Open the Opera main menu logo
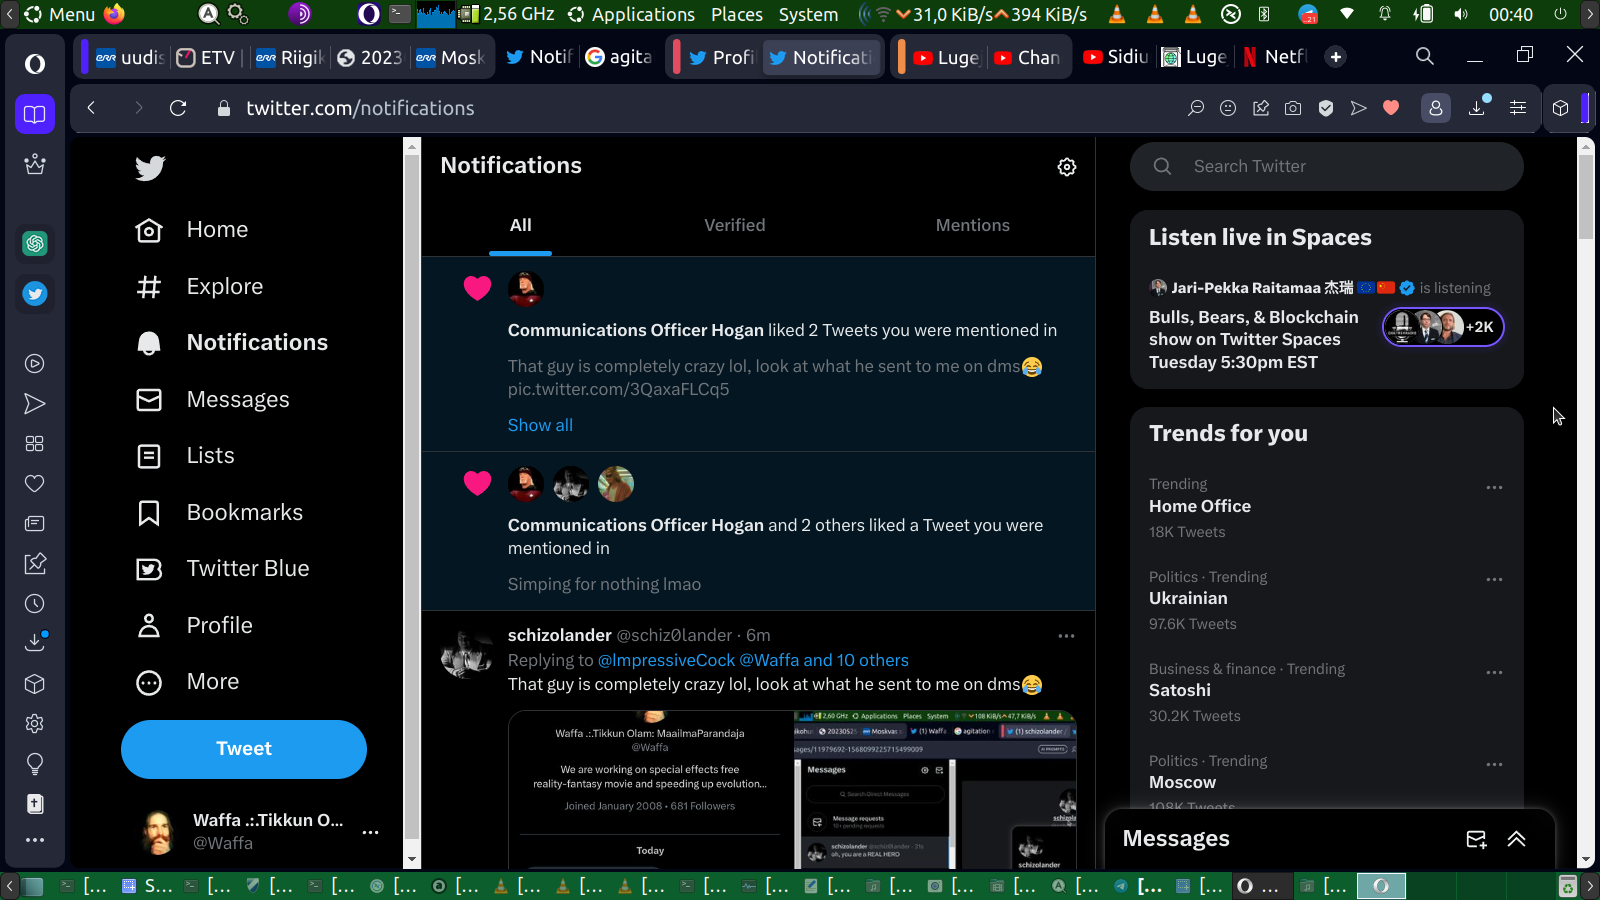The width and height of the screenshot is (1600, 900). [35, 64]
